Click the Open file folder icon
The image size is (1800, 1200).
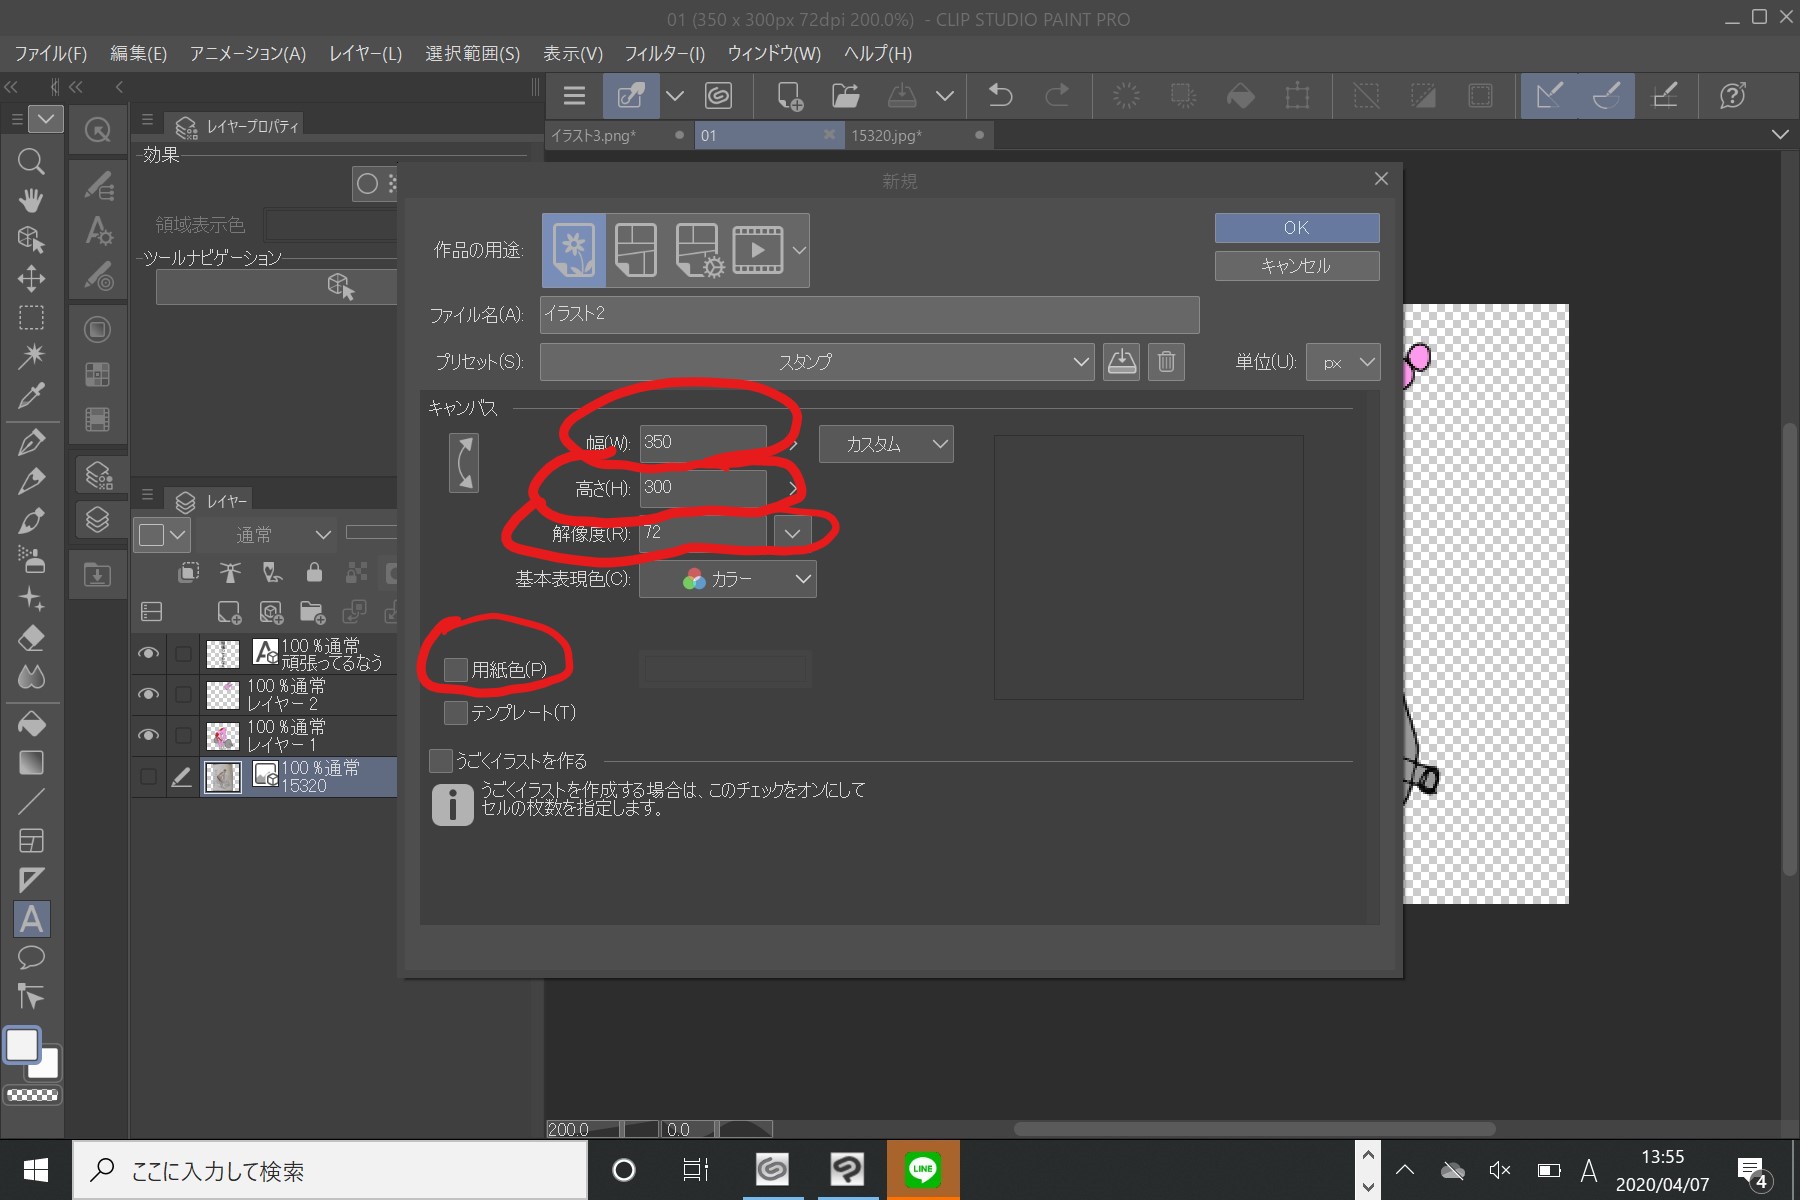846,96
